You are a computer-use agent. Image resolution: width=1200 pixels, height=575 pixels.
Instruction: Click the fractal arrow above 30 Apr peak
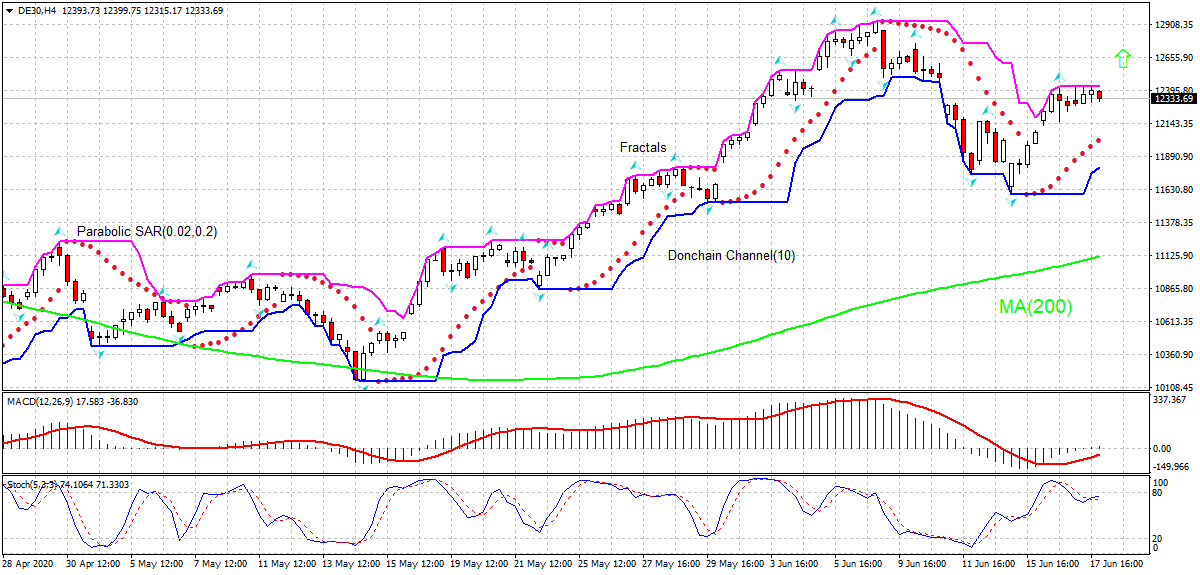tap(59, 229)
